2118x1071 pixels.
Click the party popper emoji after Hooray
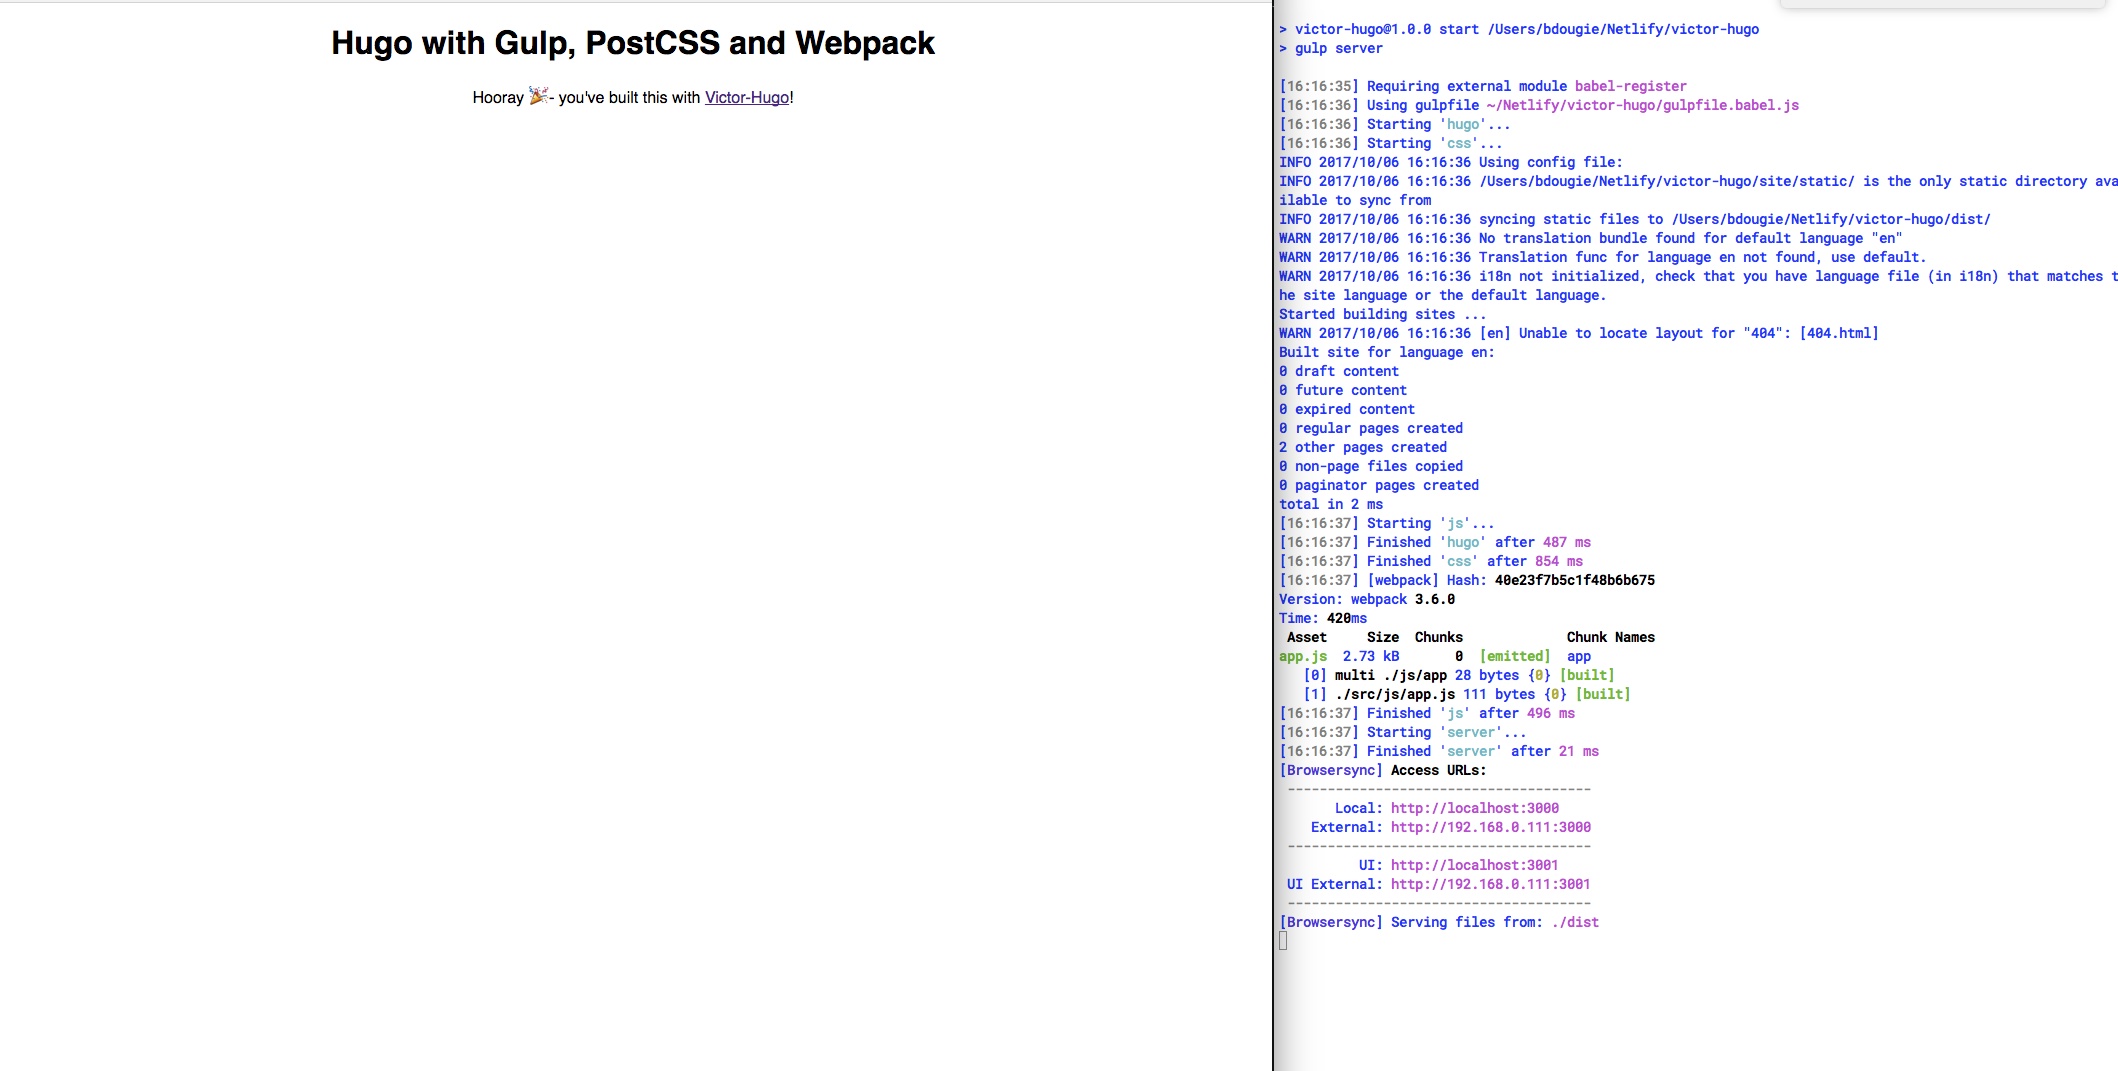(x=538, y=96)
